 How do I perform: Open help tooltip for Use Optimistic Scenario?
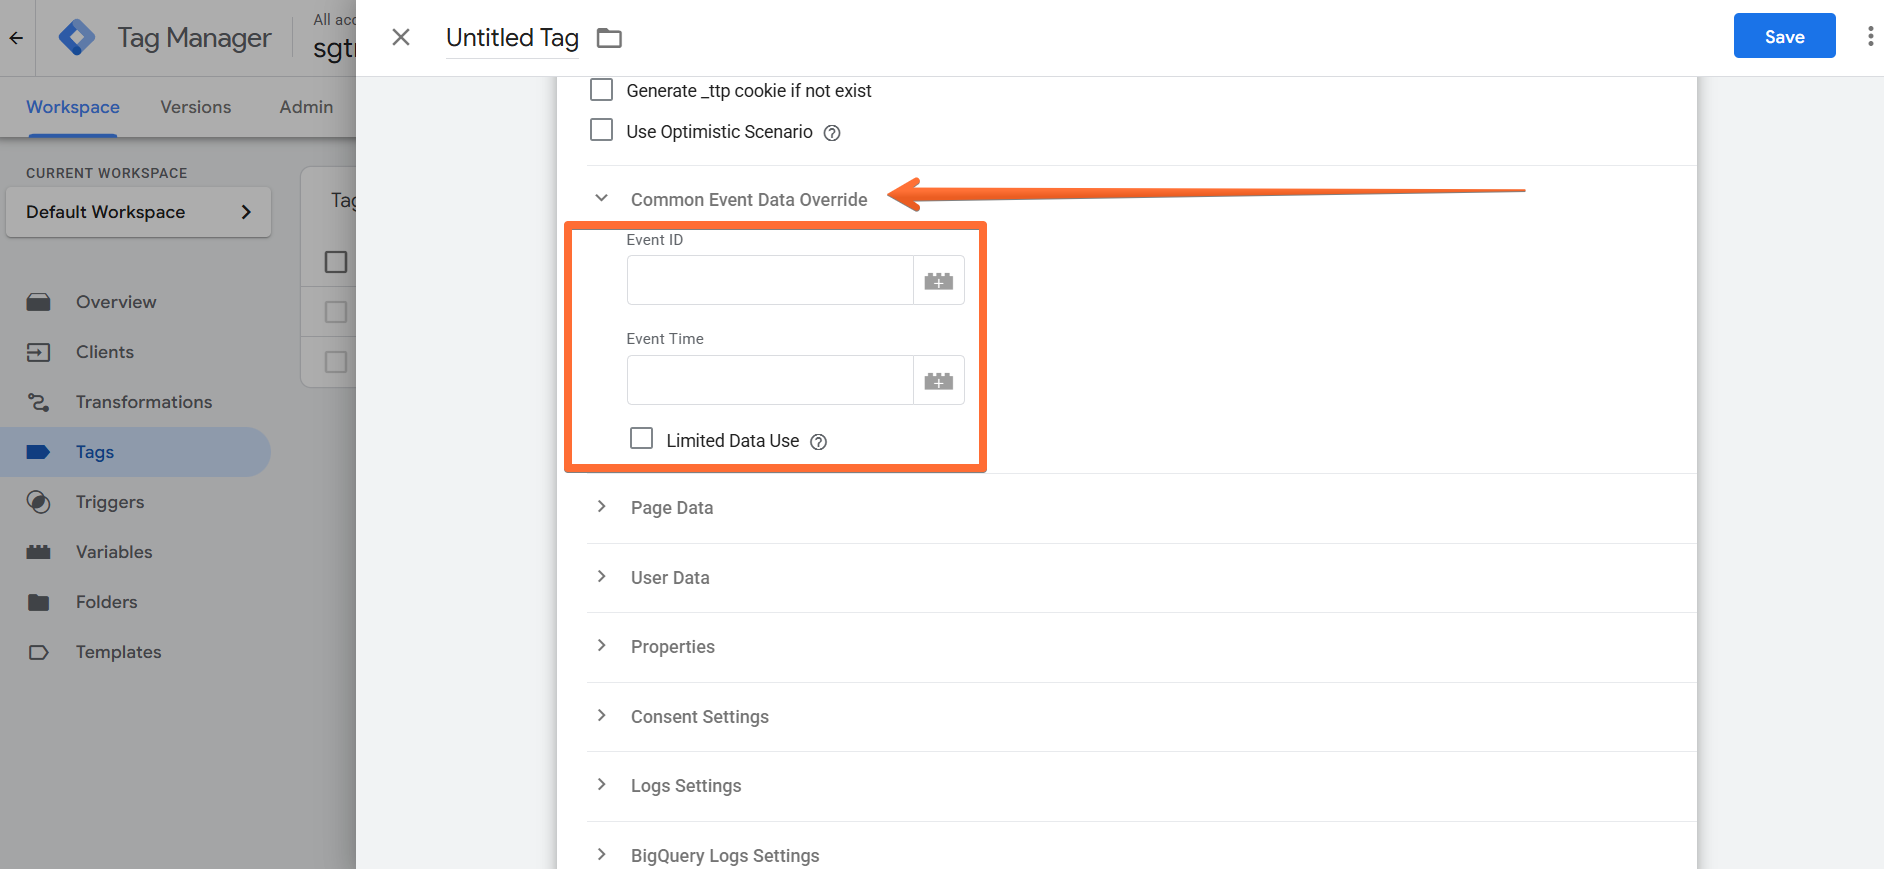pyautogui.click(x=831, y=133)
